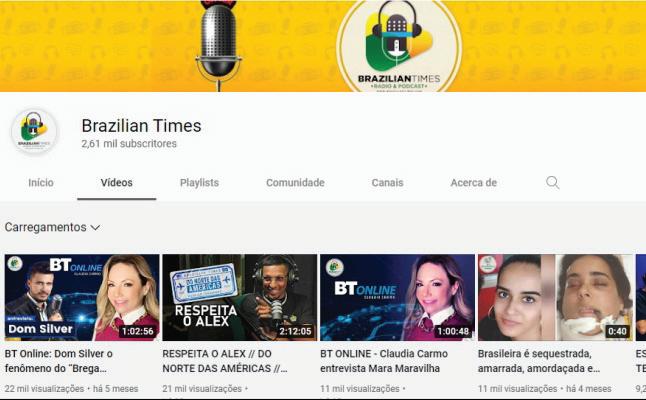Expand the Carregamentos sort dropdown
This screenshot has height=400, width=646.
pos(52,227)
